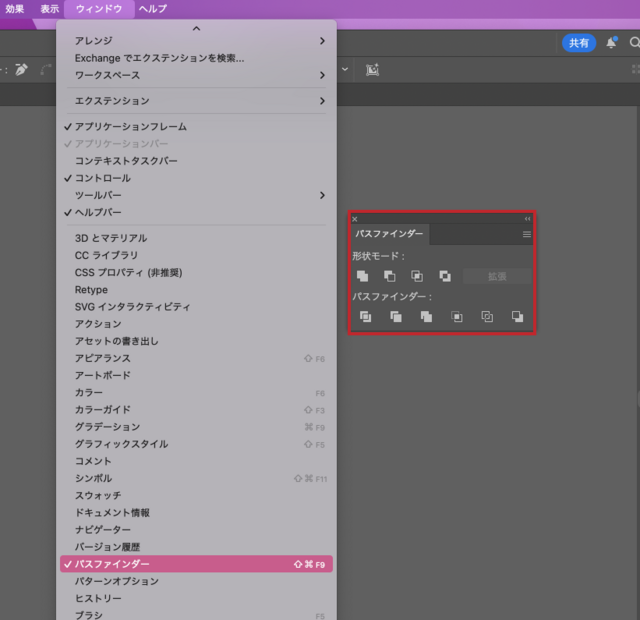Select ドキュメント情報 menu item
Viewport: 640px width, 620px height.
tap(196, 512)
